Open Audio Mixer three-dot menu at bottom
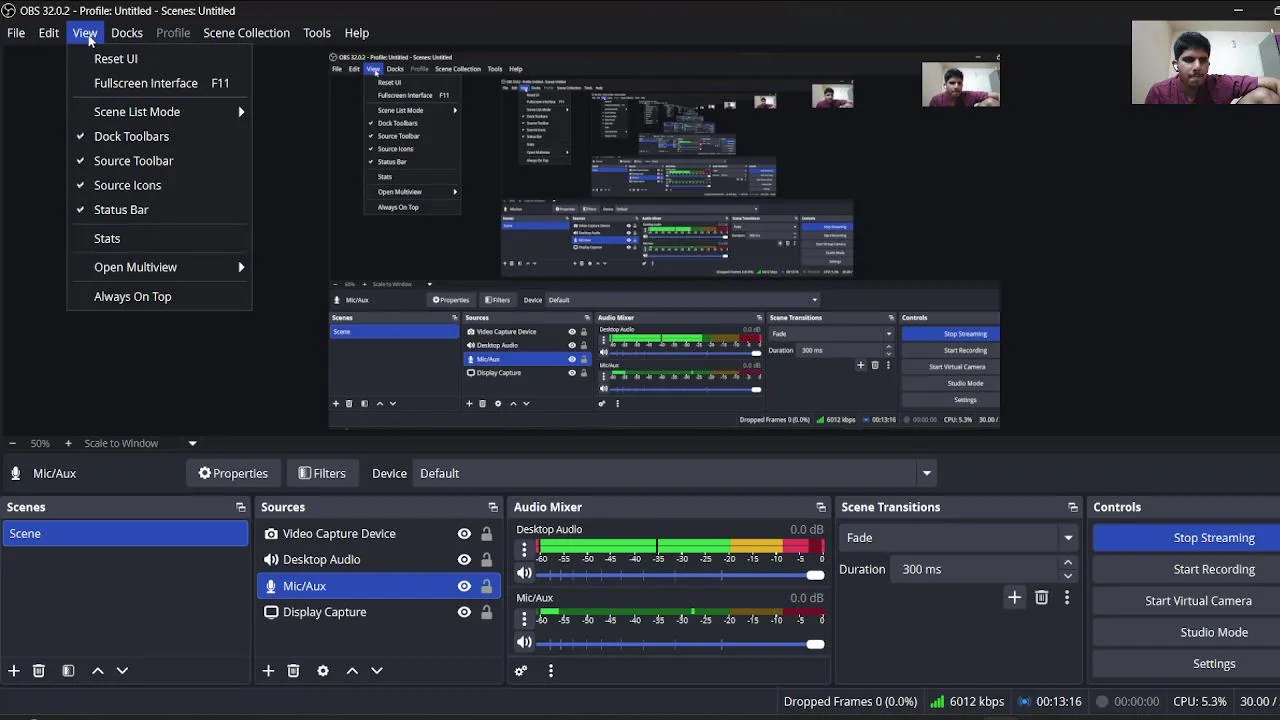Image resolution: width=1280 pixels, height=720 pixels. click(550, 671)
